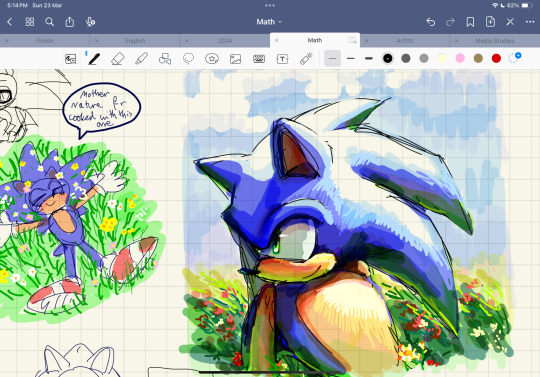Image resolution: width=540 pixels, height=377 pixels.
Task: Pick the tan brown pen color
Action: click(478, 59)
